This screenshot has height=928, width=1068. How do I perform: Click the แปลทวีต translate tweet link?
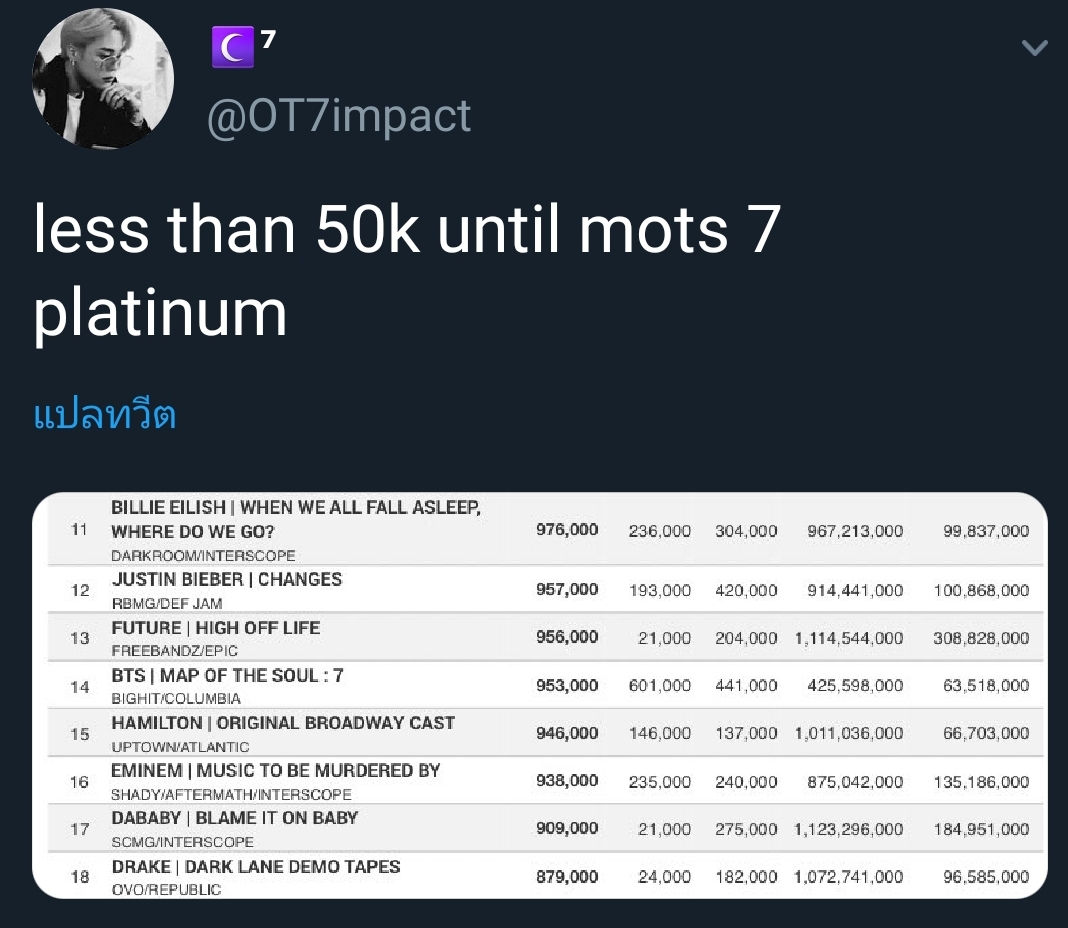click(x=105, y=414)
